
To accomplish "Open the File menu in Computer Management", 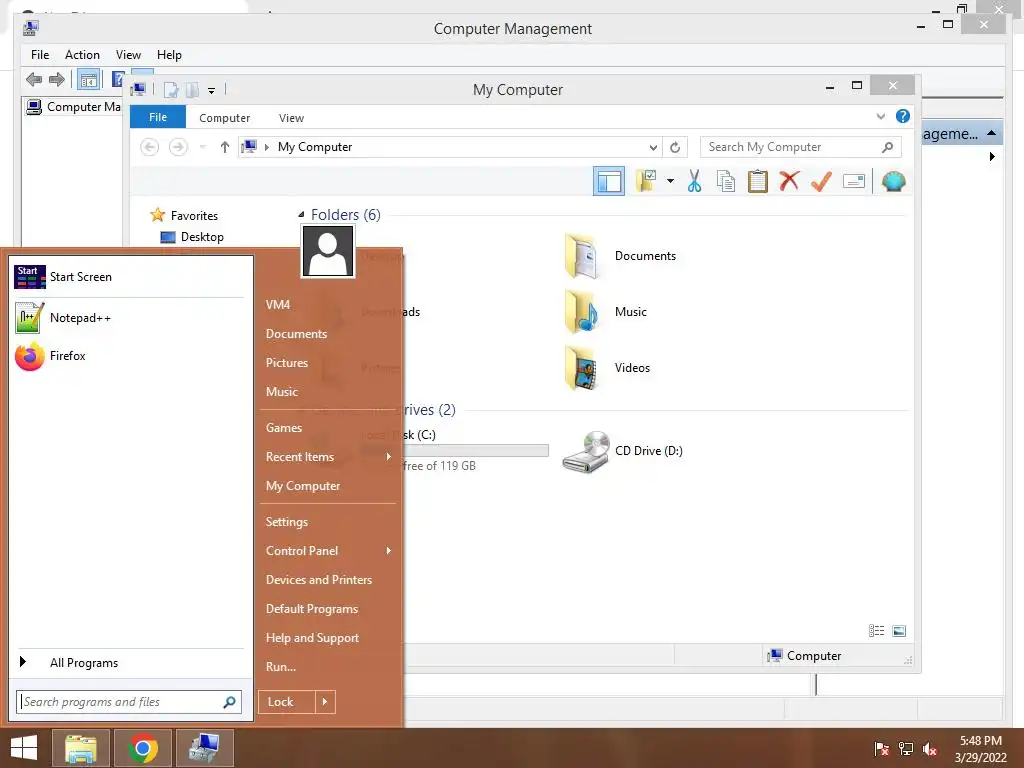I will 40,55.
